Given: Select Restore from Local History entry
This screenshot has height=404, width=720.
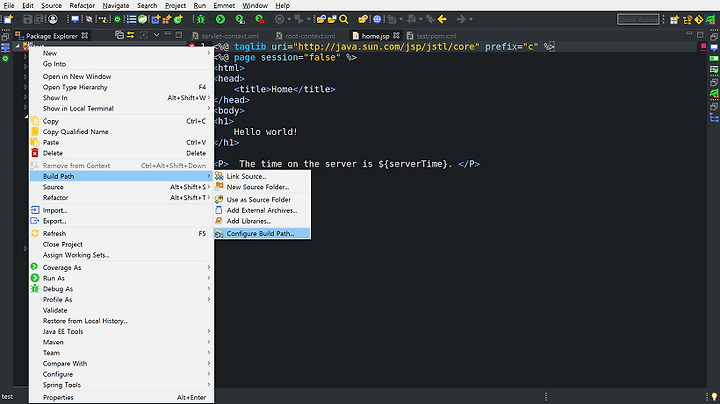Looking at the screenshot, I should [122, 321].
